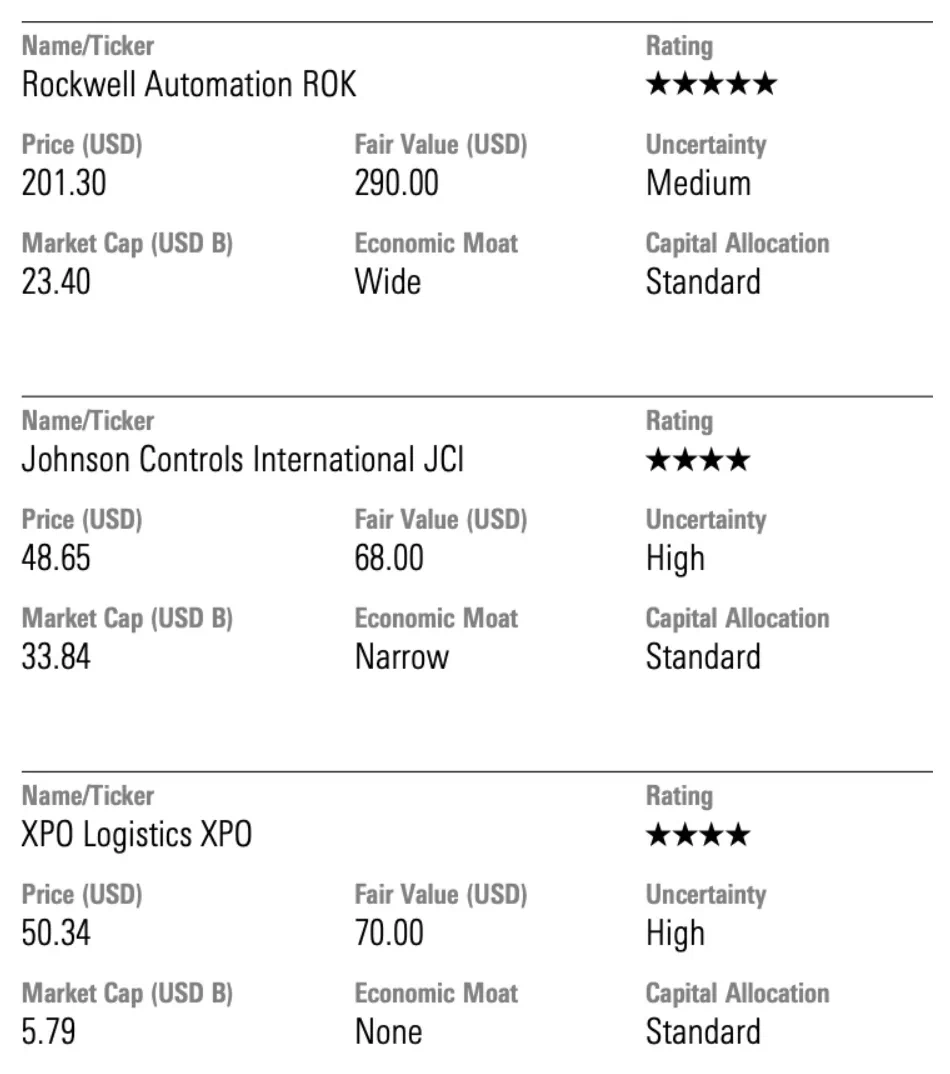Select Rockwell price value 201.30
The image size is (950, 1074).
click(64, 183)
